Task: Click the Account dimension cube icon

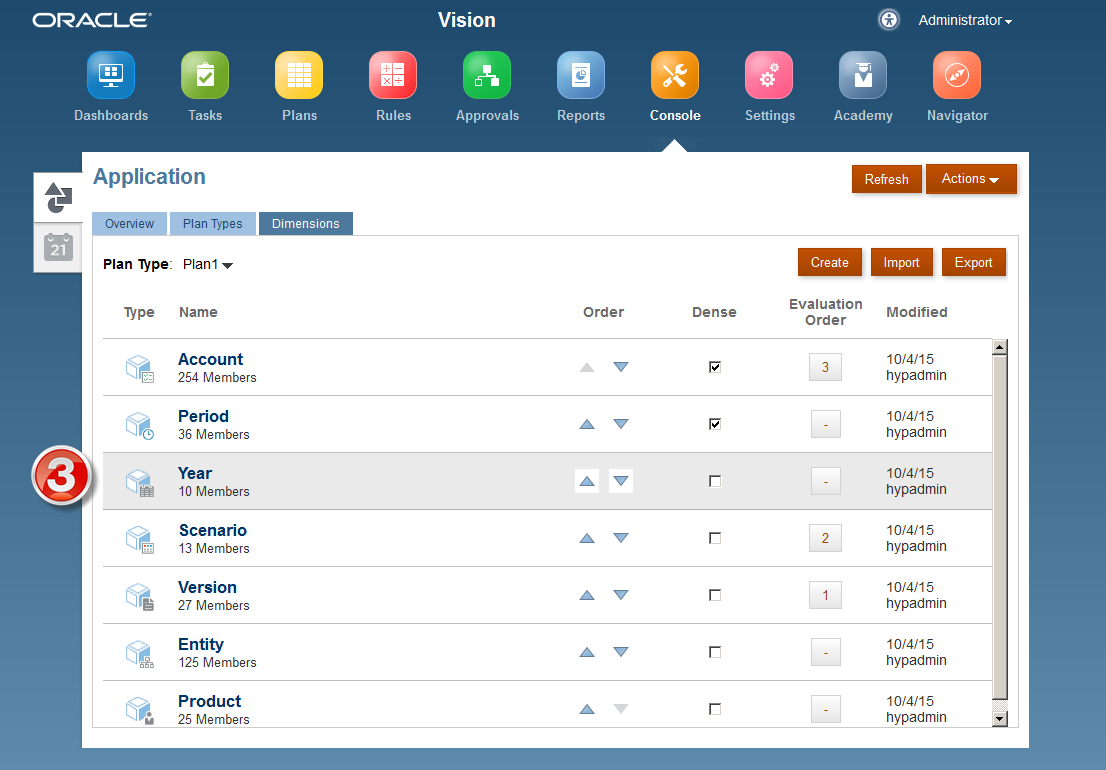Action: coord(140,368)
